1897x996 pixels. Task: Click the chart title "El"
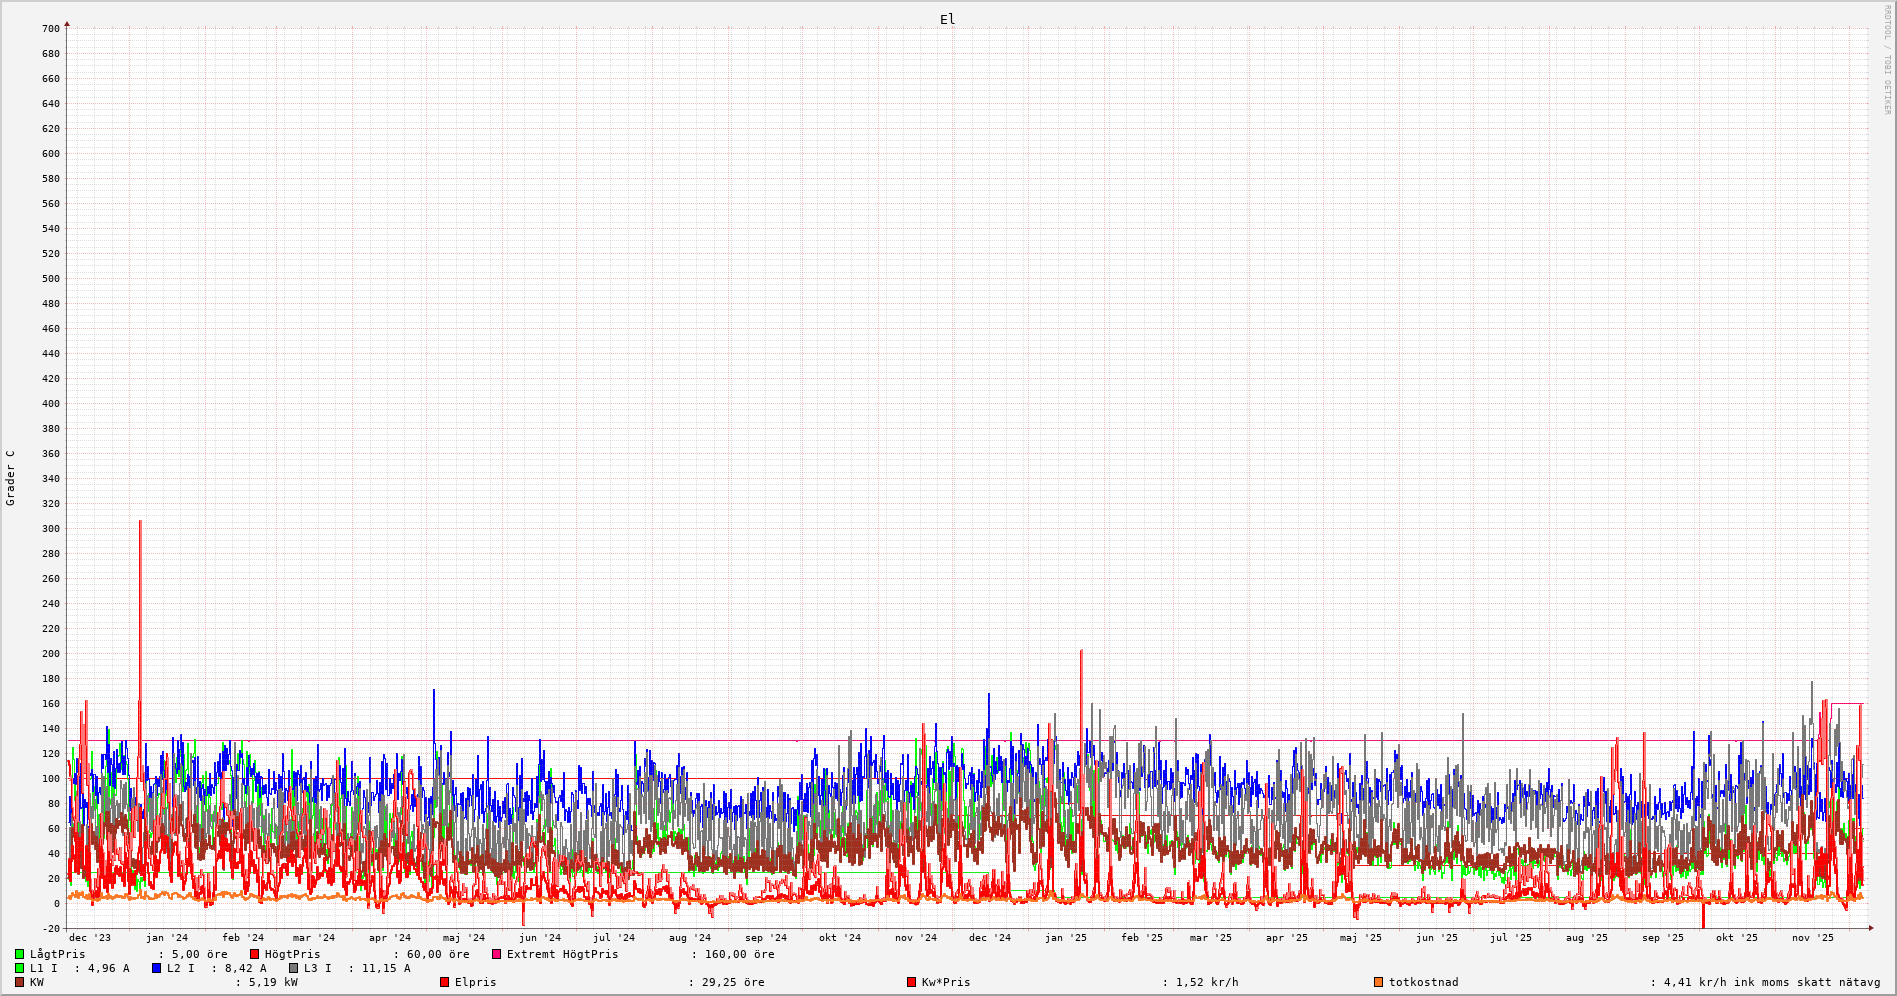(x=947, y=19)
